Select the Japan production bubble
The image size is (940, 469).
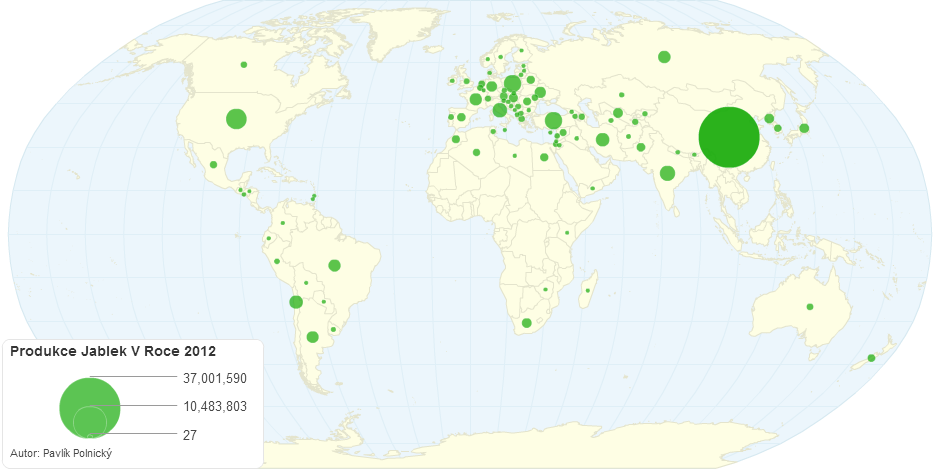pyautogui.click(x=804, y=128)
